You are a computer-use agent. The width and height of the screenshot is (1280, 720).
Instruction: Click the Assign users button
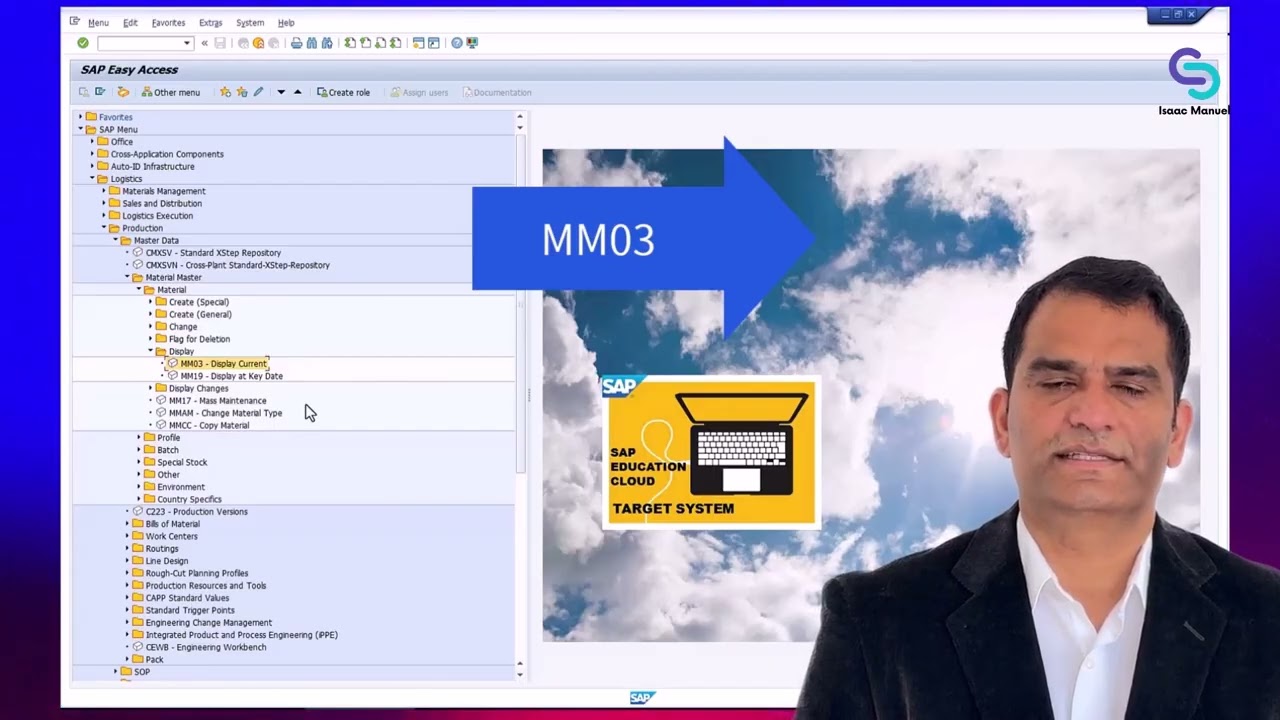[419, 92]
